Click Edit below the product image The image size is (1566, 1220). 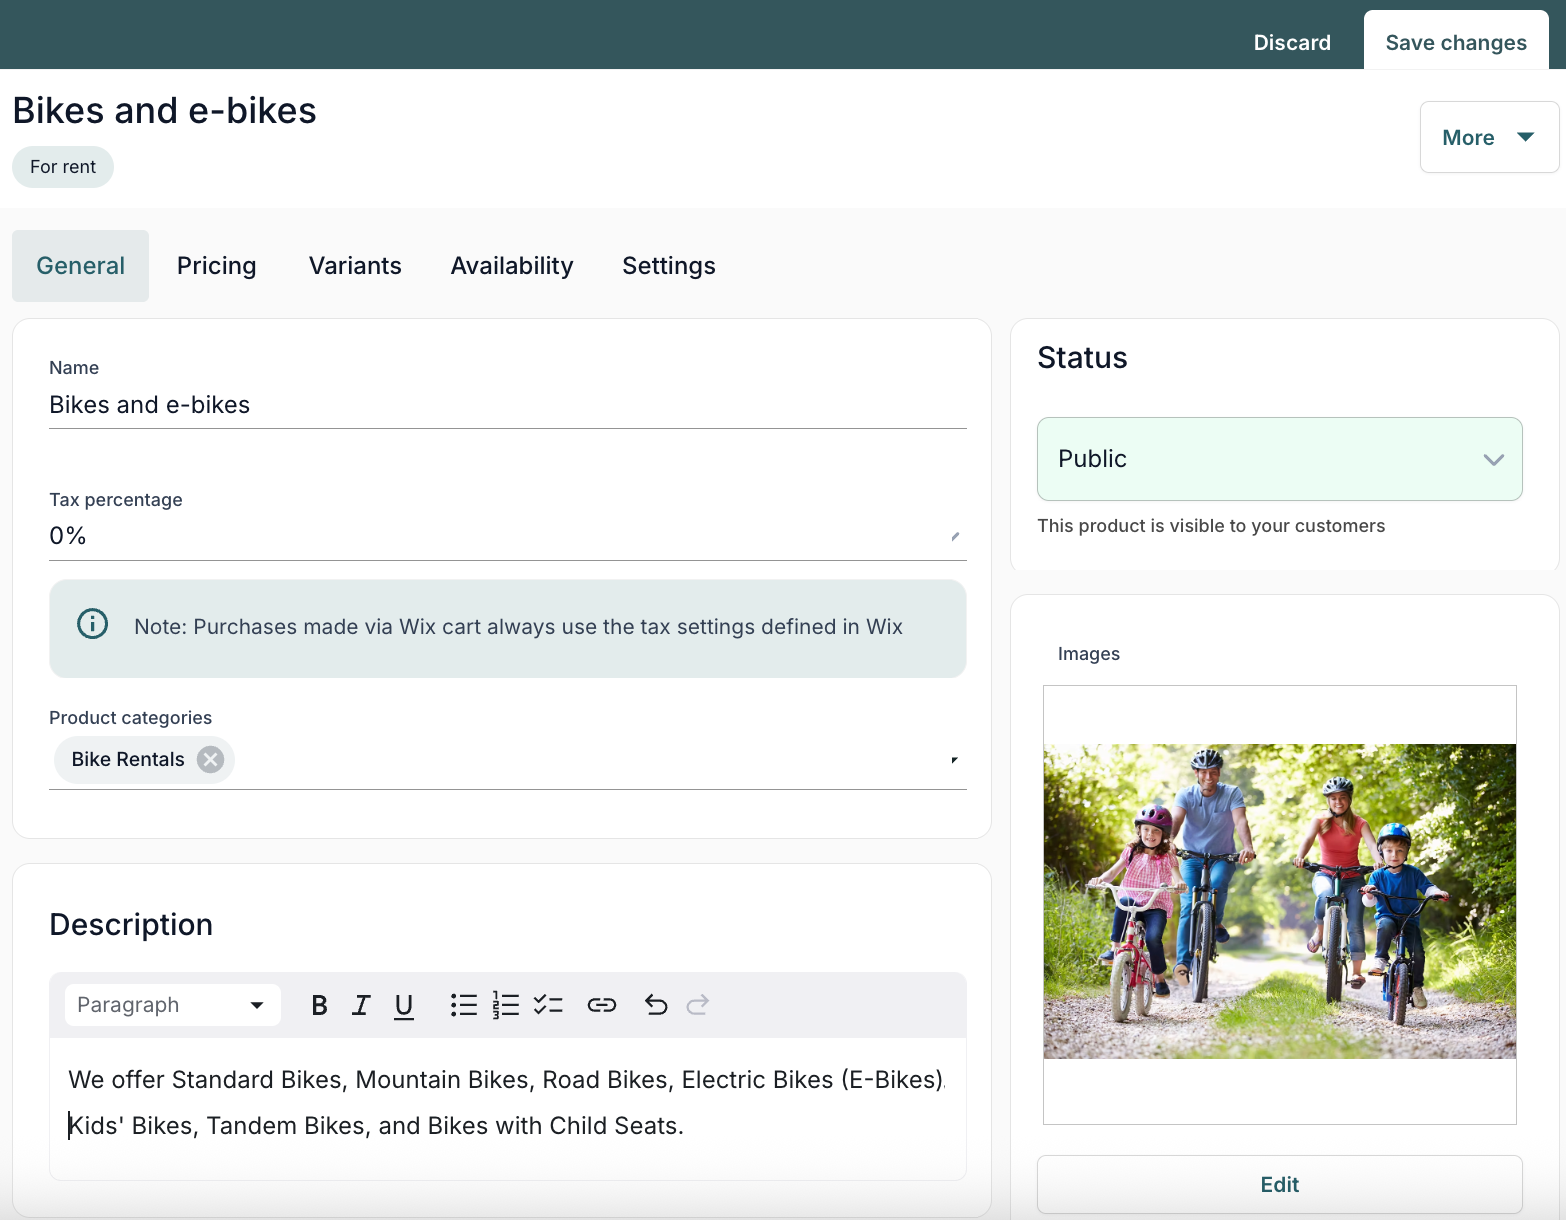pos(1280,1185)
